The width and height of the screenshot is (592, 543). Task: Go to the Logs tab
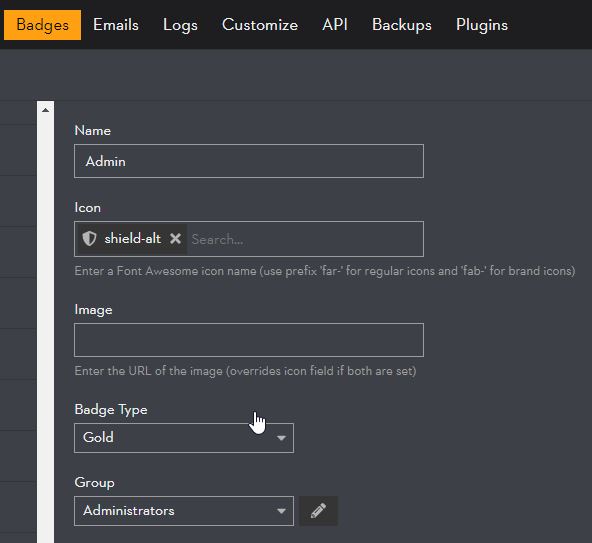tap(180, 25)
